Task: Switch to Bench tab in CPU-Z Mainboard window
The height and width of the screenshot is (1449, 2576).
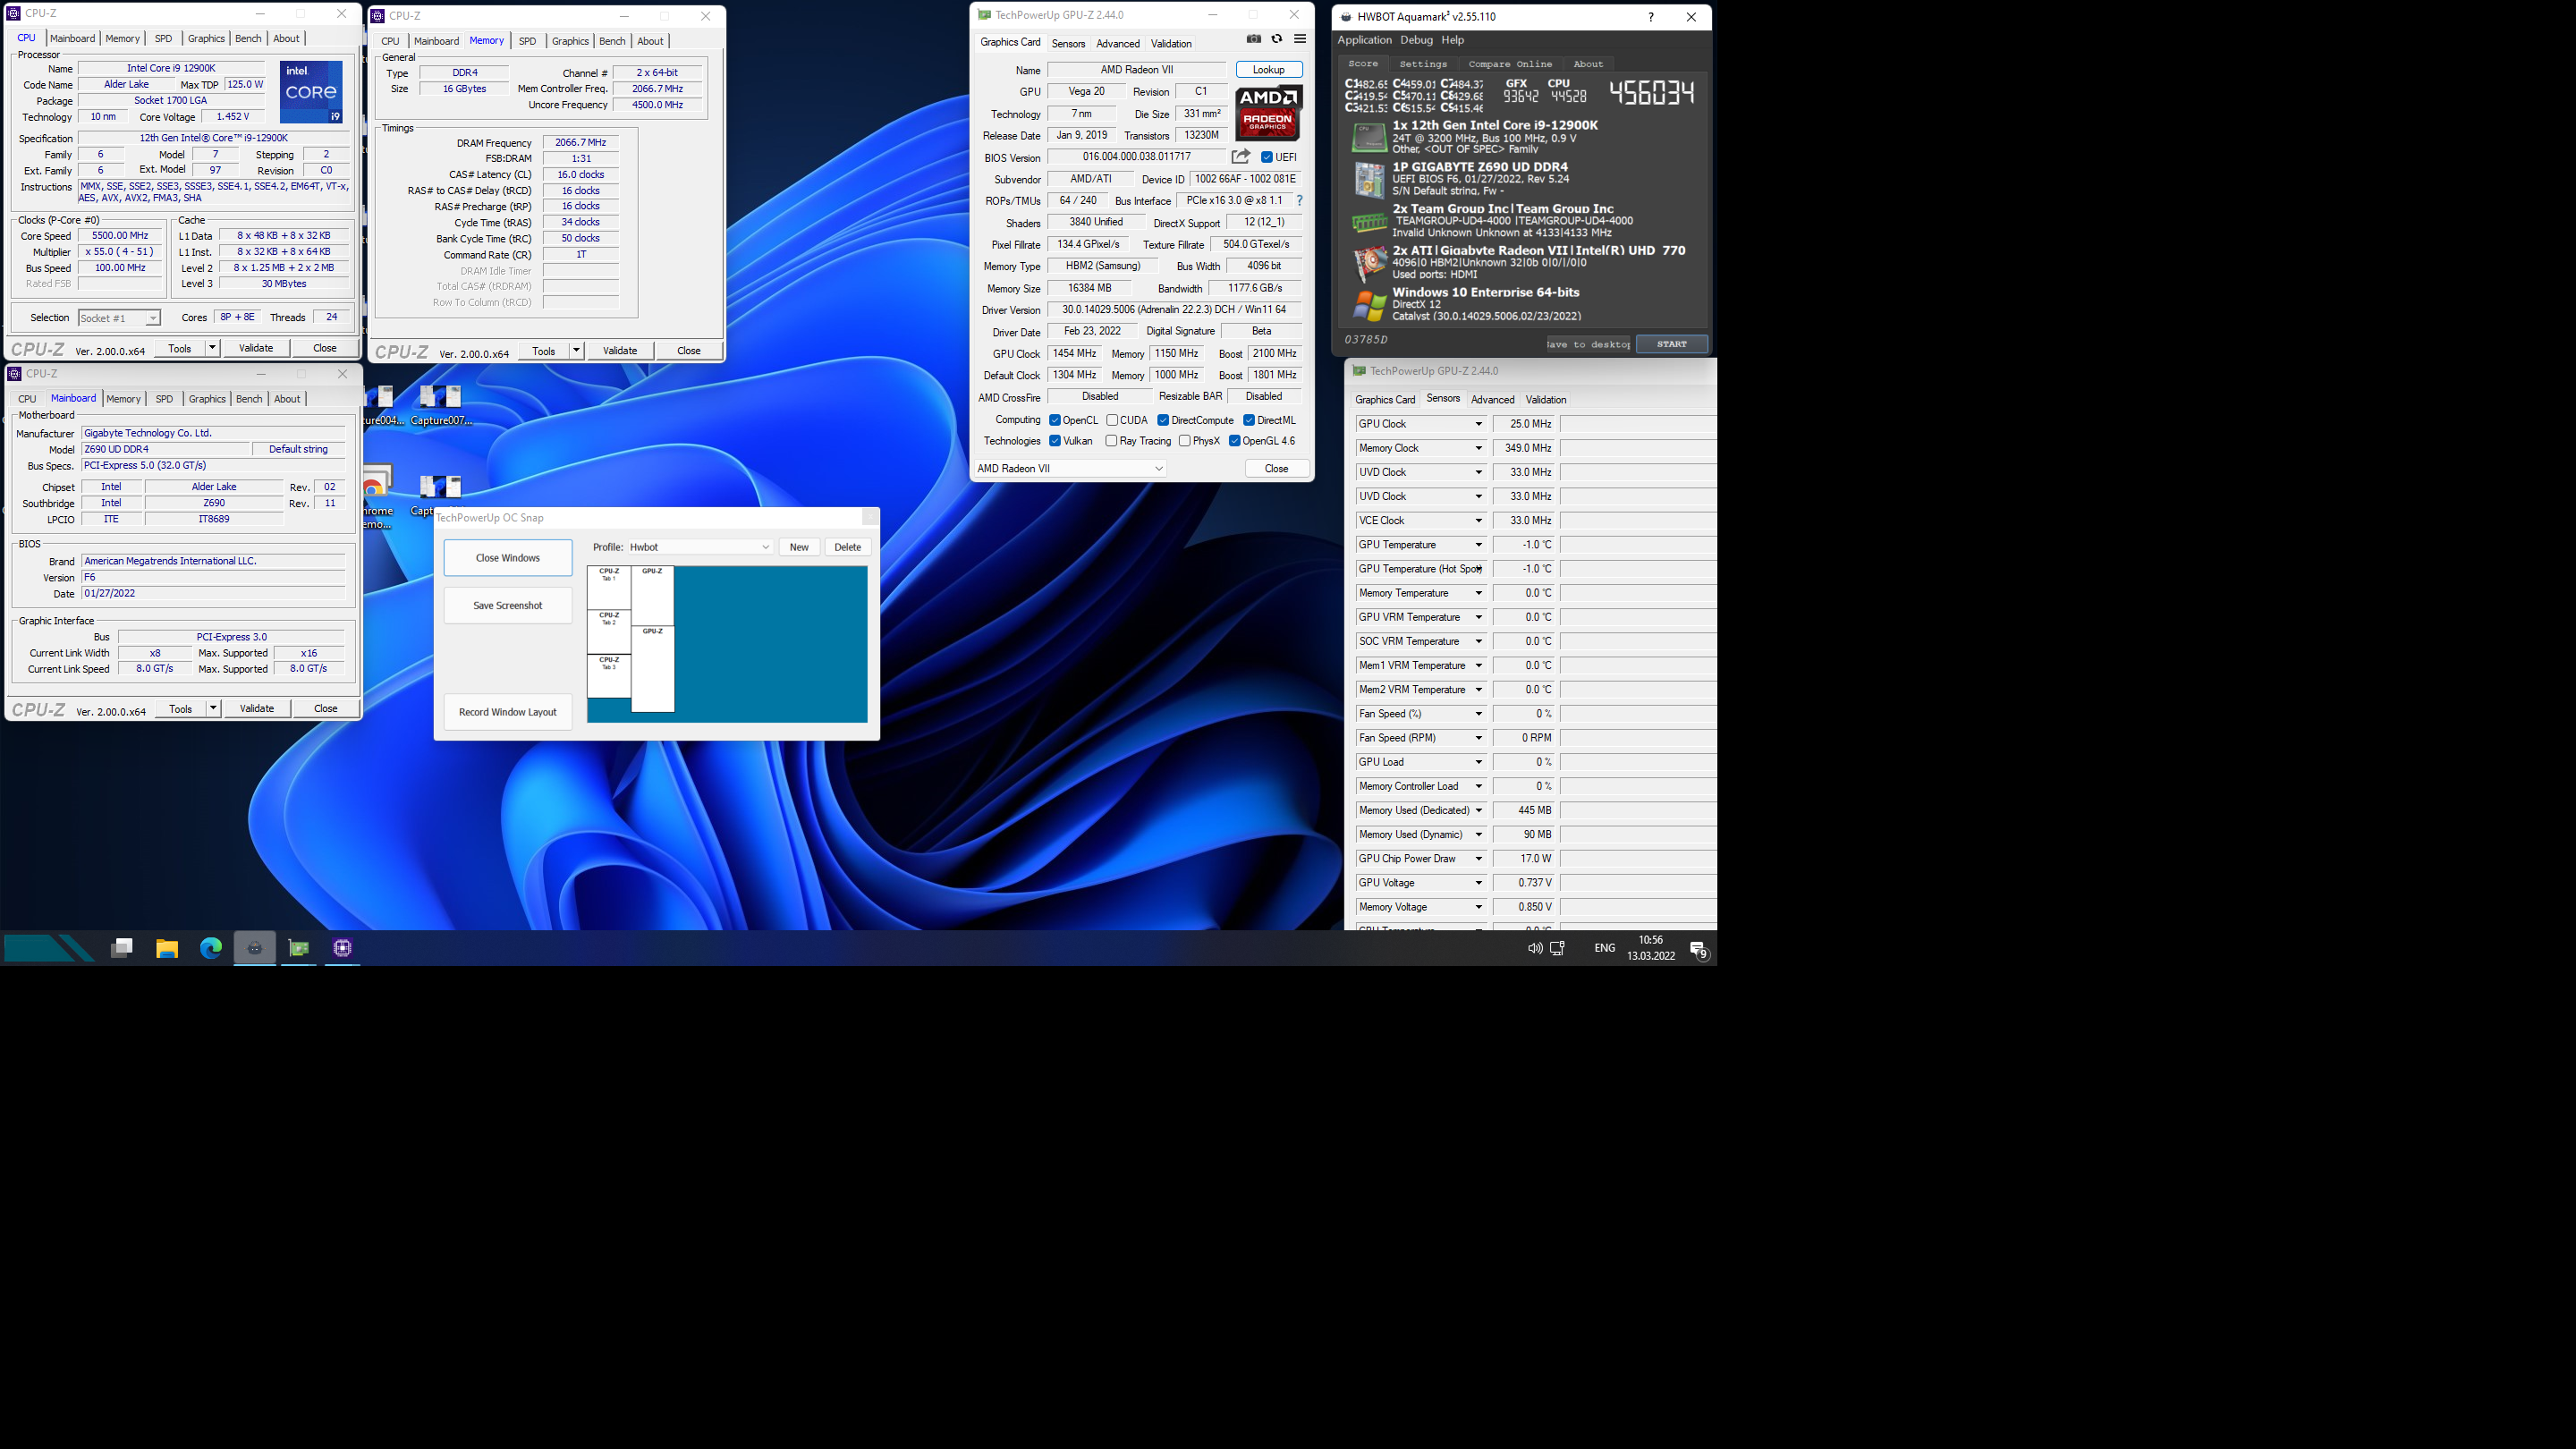Action: coord(249,399)
